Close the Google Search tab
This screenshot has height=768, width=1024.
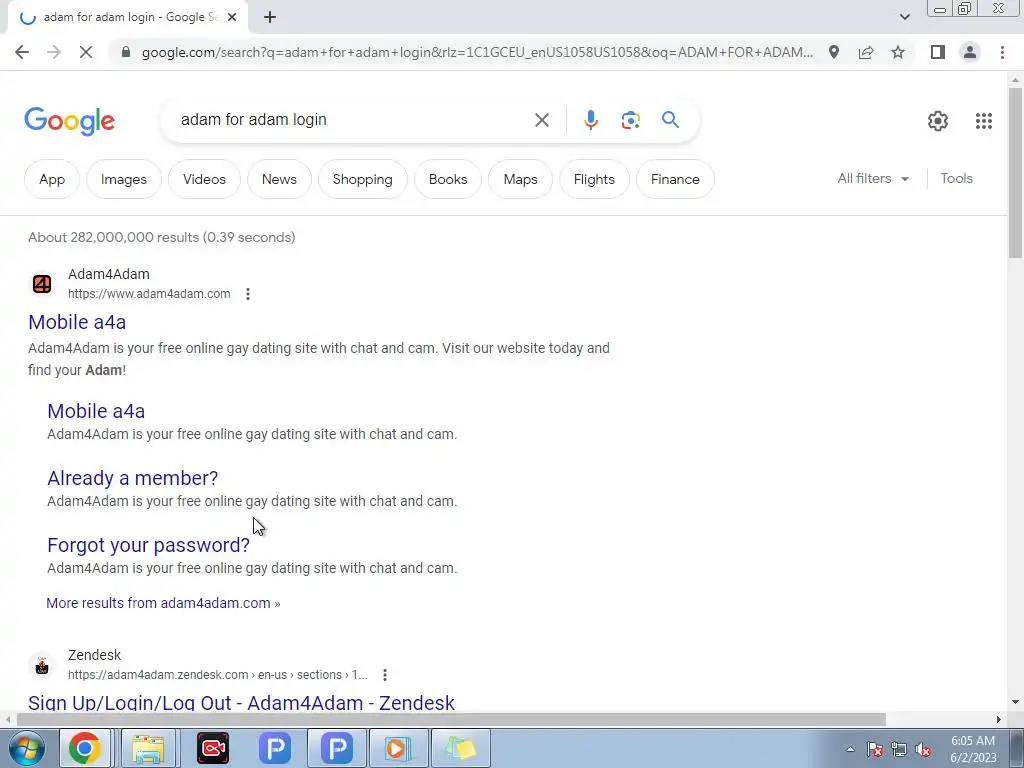[232, 18]
